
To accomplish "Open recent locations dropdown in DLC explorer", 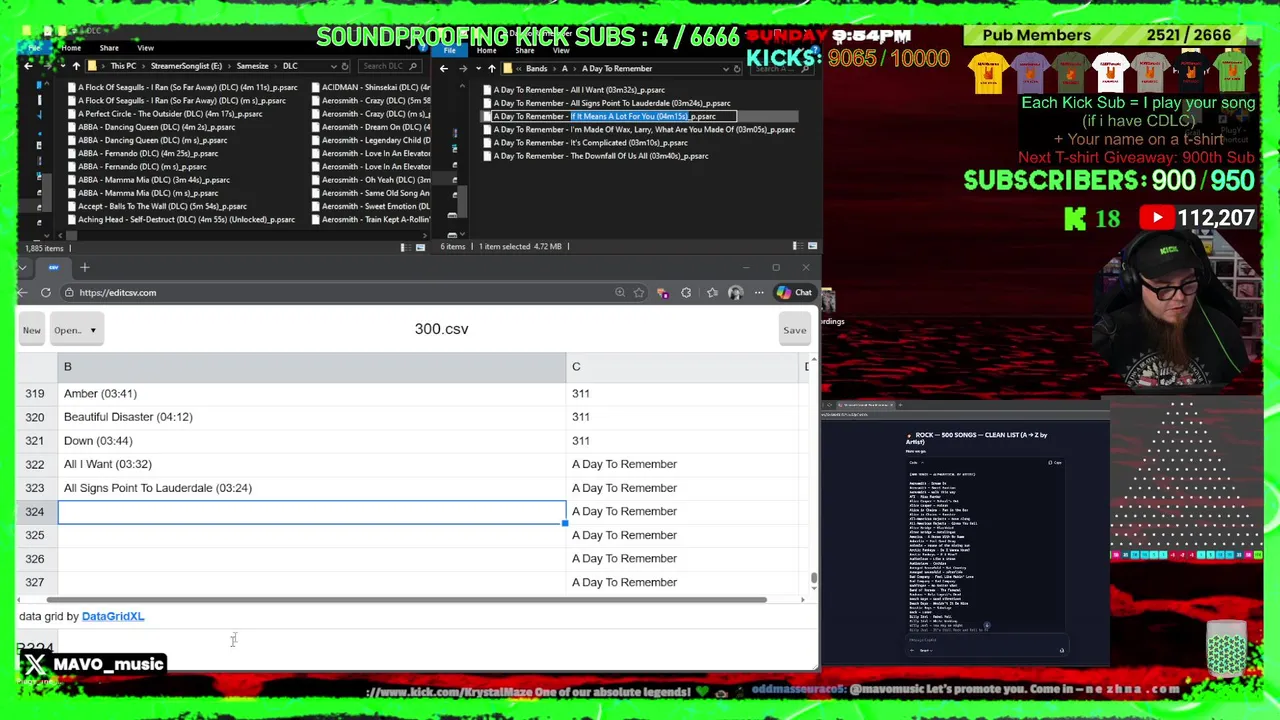I will (61, 66).
